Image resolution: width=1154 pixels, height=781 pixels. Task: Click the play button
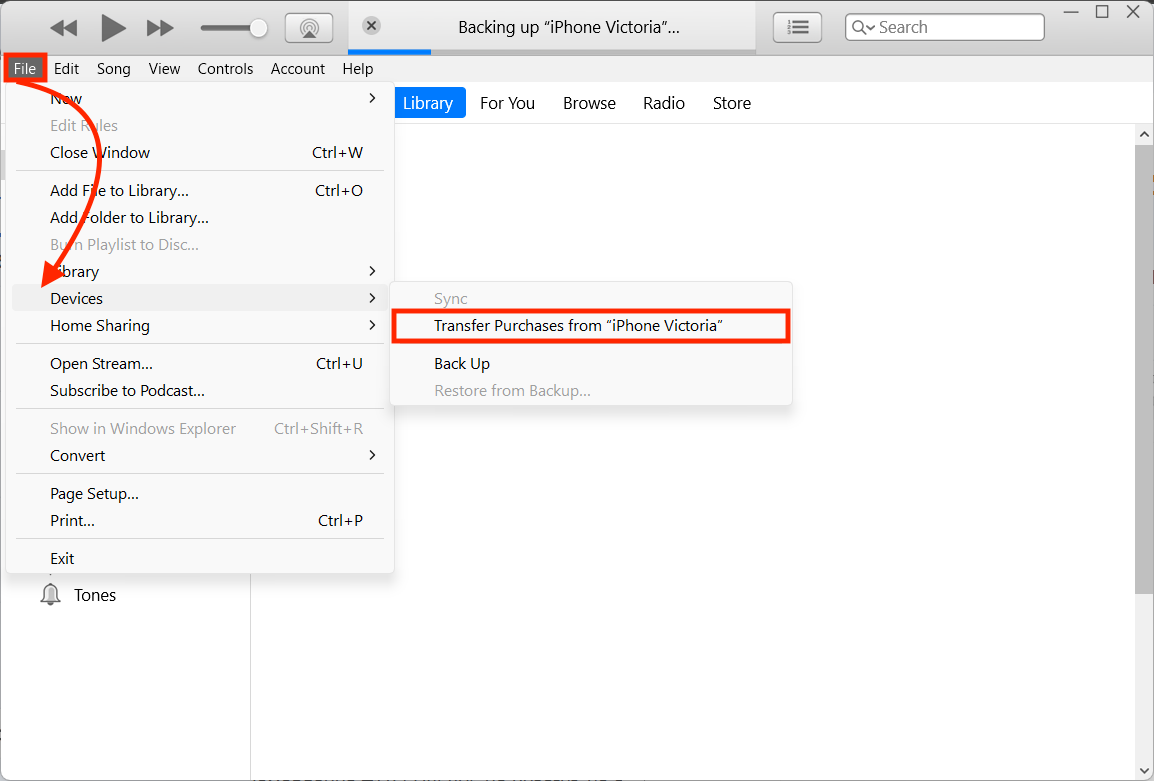113,28
